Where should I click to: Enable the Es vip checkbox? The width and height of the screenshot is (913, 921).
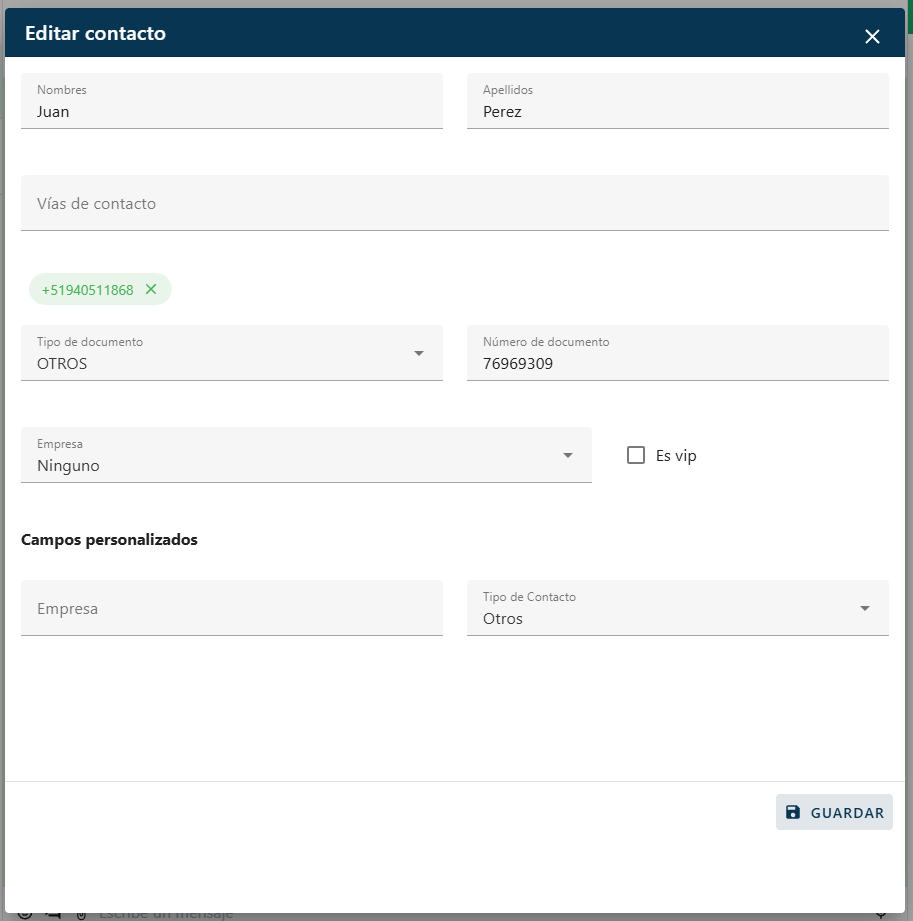tap(636, 455)
